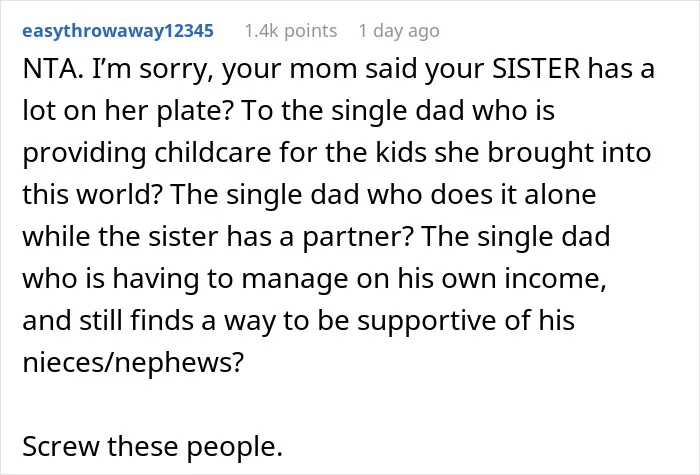Open the '1 day ago' timestamp permalink

point(399,31)
